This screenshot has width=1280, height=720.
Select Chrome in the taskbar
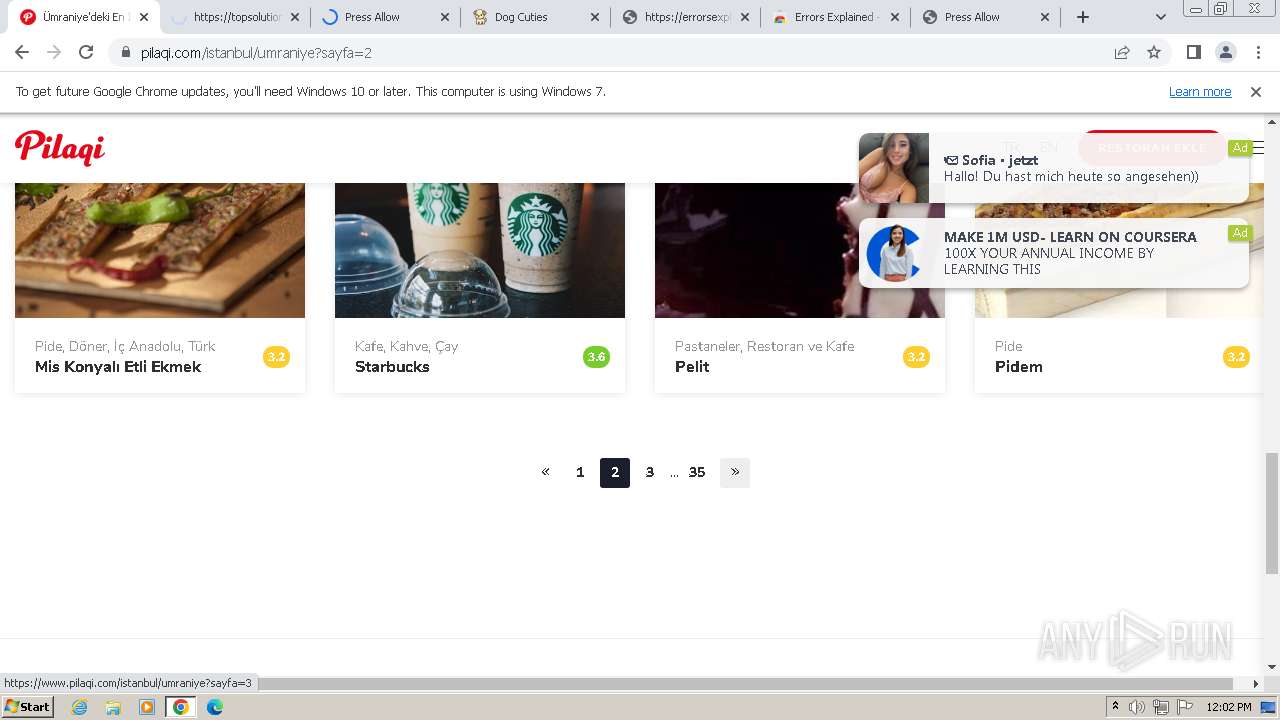tap(180, 707)
